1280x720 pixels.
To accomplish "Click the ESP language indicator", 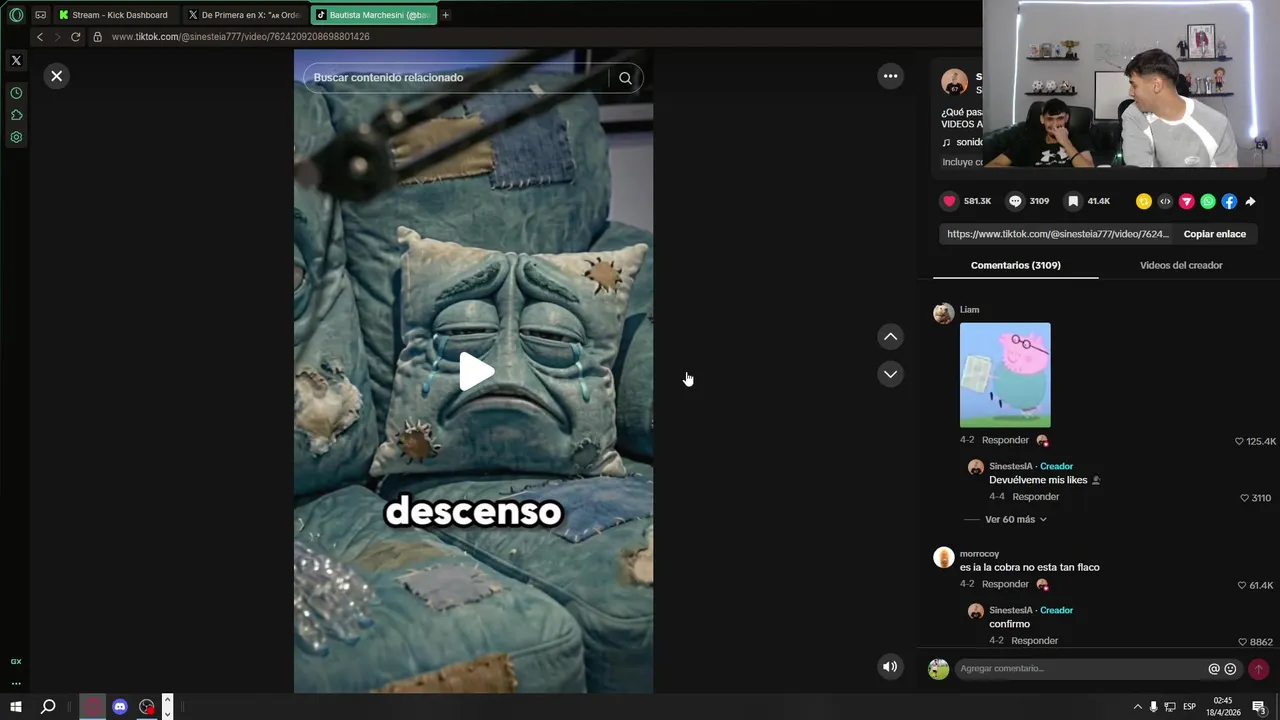I will pos(1189,707).
